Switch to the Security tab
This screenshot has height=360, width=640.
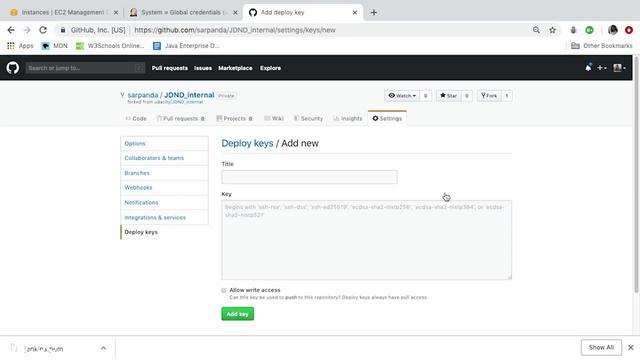308,118
